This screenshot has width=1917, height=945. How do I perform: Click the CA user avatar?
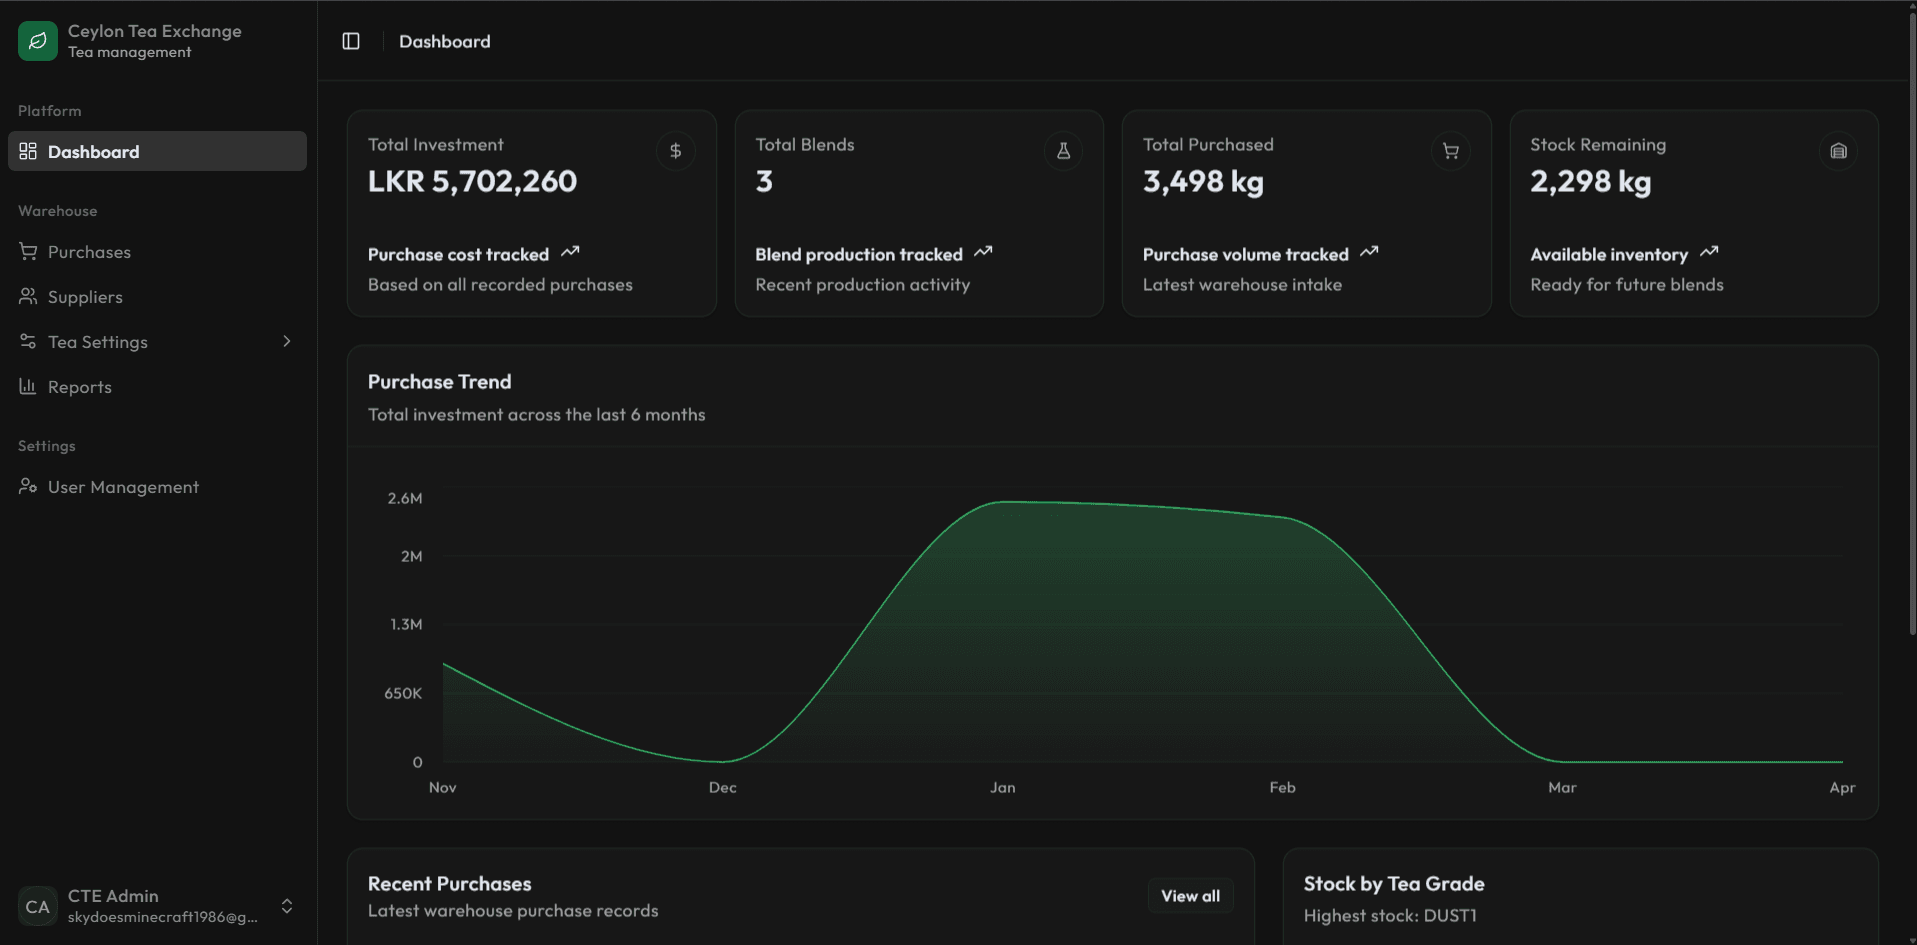pos(38,906)
